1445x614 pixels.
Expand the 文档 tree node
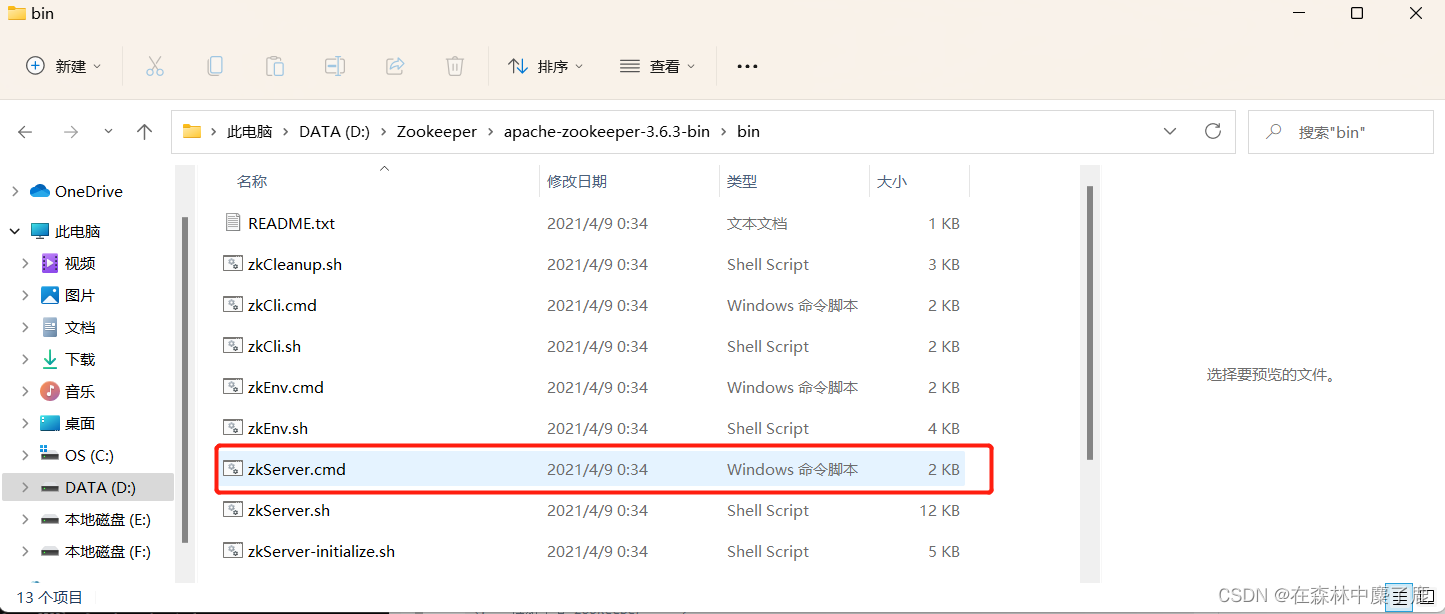point(26,327)
